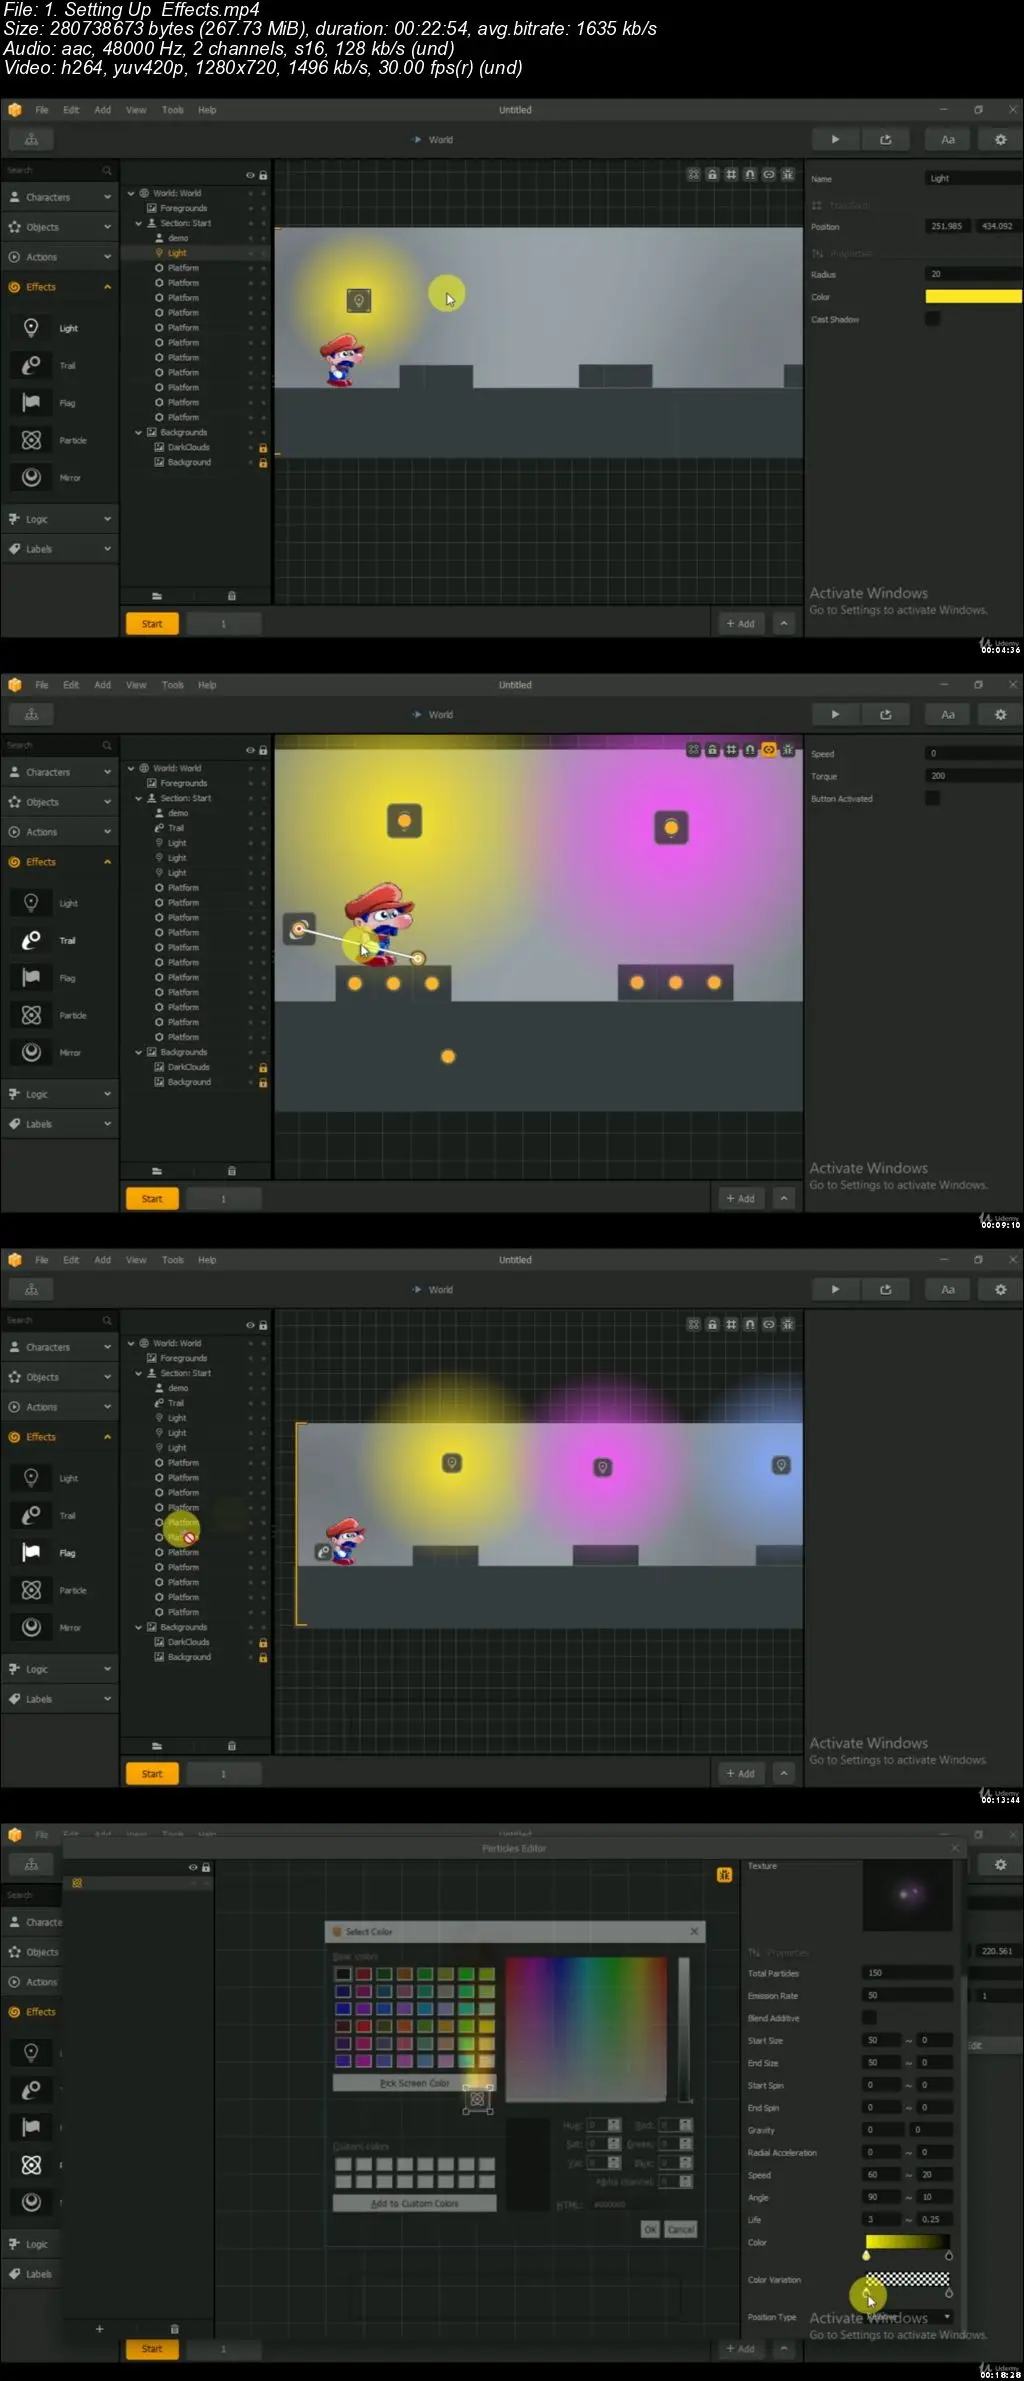Click the export arrow icon in the 00:04:36 frame
This screenshot has width=1024, height=2381.
click(885, 140)
